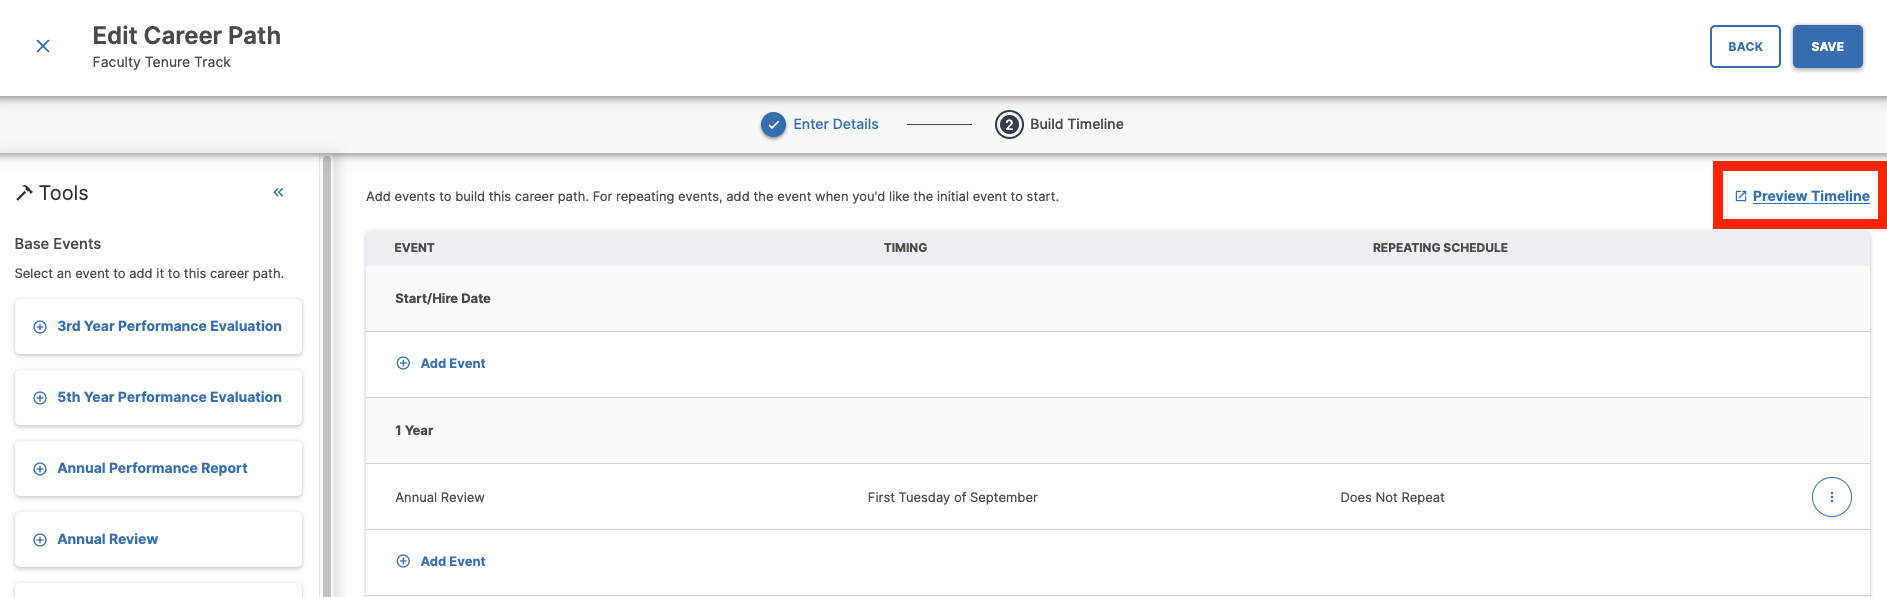Click the Base Events heading
The width and height of the screenshot is (1887, 597).
click(58, 244)
